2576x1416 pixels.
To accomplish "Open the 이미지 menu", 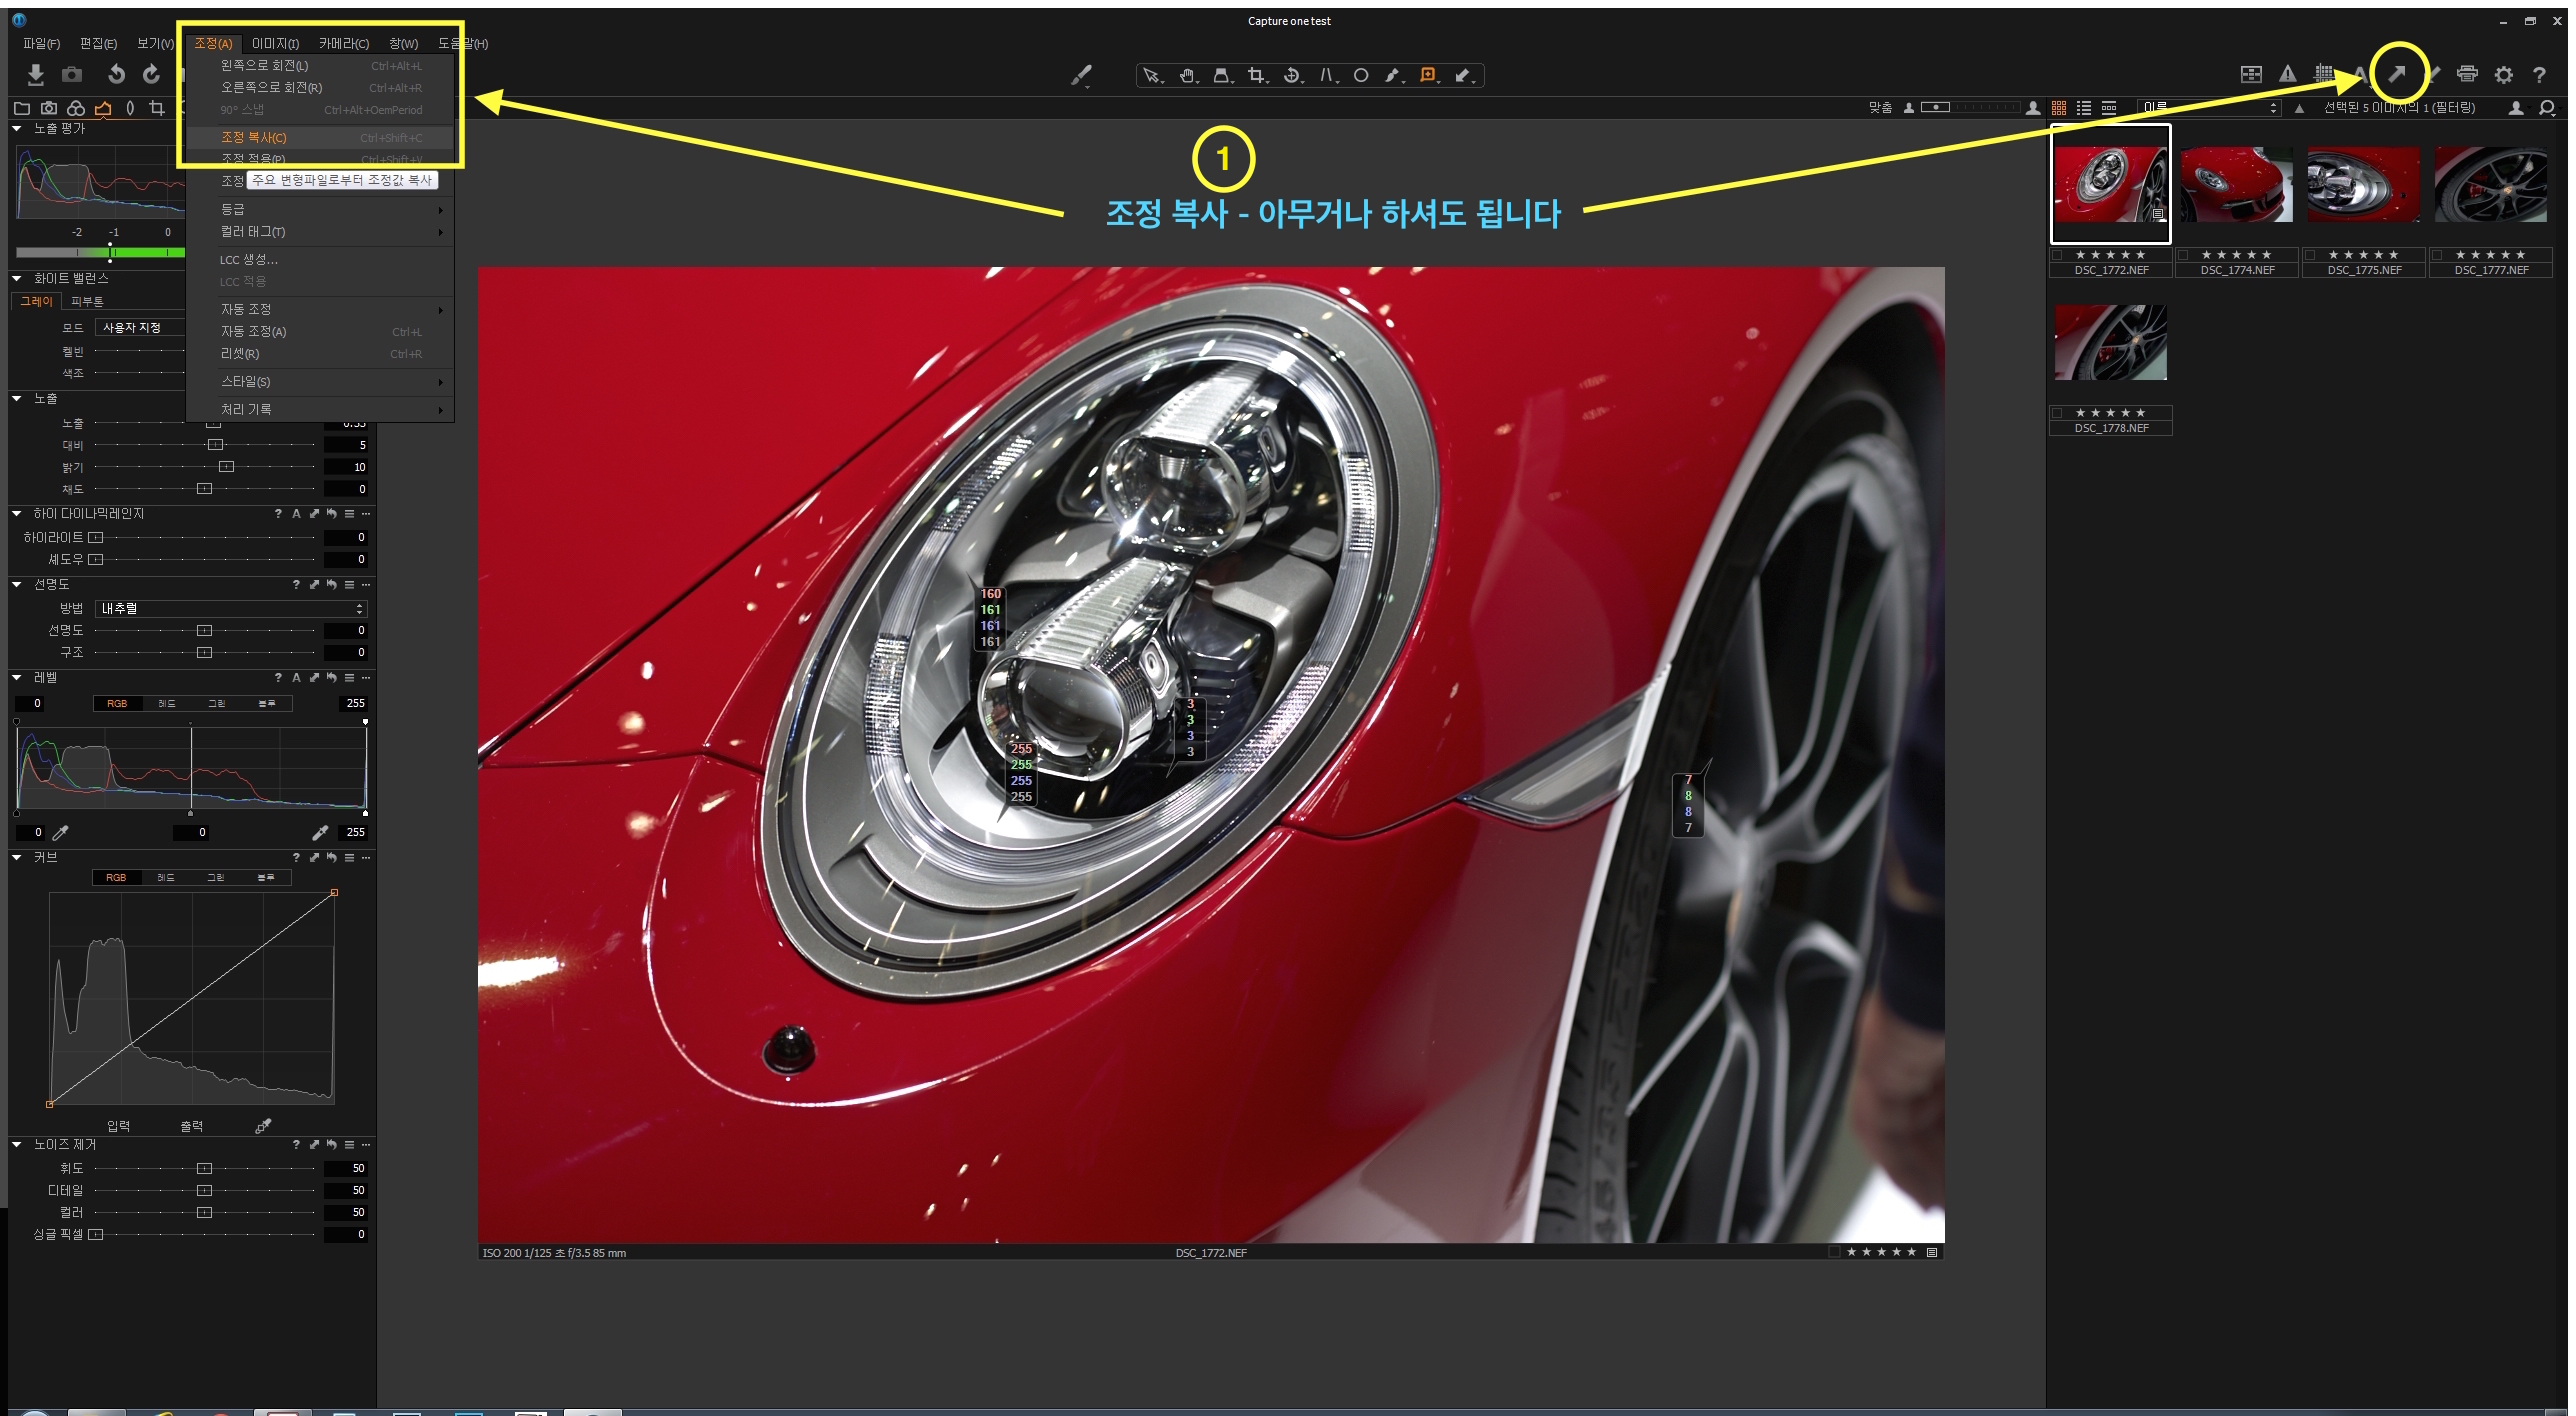I will pyautogui.click(x=275, y=44).
